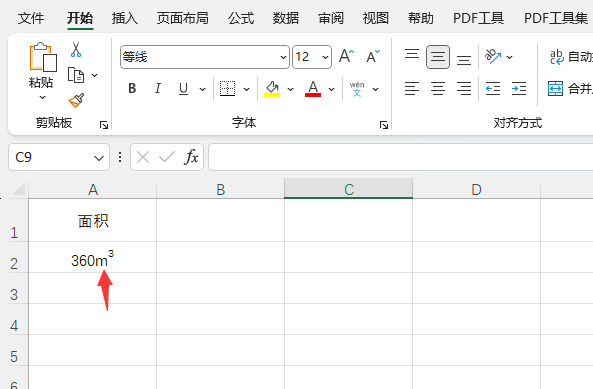593x389 pixels.
Task: Center text horizontally
Action: click(438, 88)
